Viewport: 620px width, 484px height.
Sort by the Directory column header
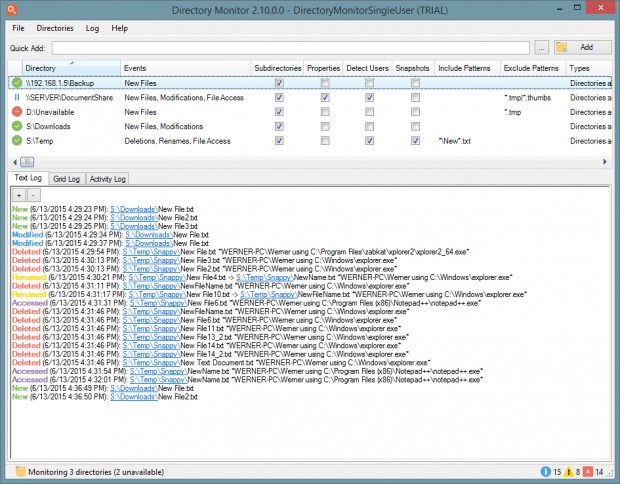coord(72,68)
